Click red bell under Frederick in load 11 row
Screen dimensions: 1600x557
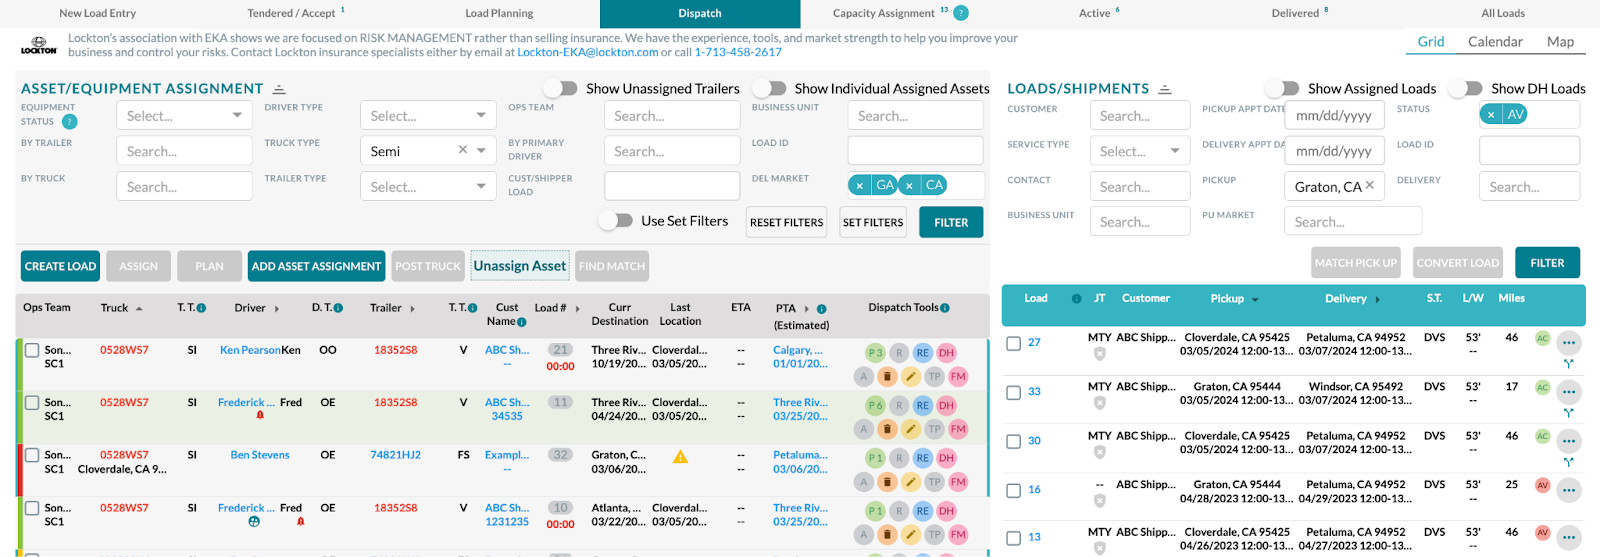pyautogui.click(x=260, y=415)
